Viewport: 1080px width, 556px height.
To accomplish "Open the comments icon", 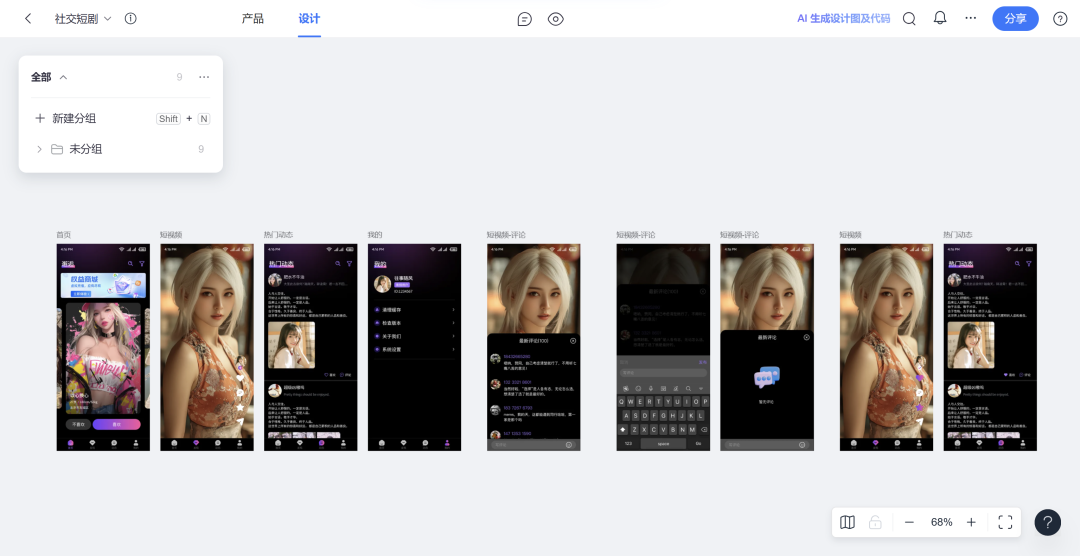I will point(524,18).
